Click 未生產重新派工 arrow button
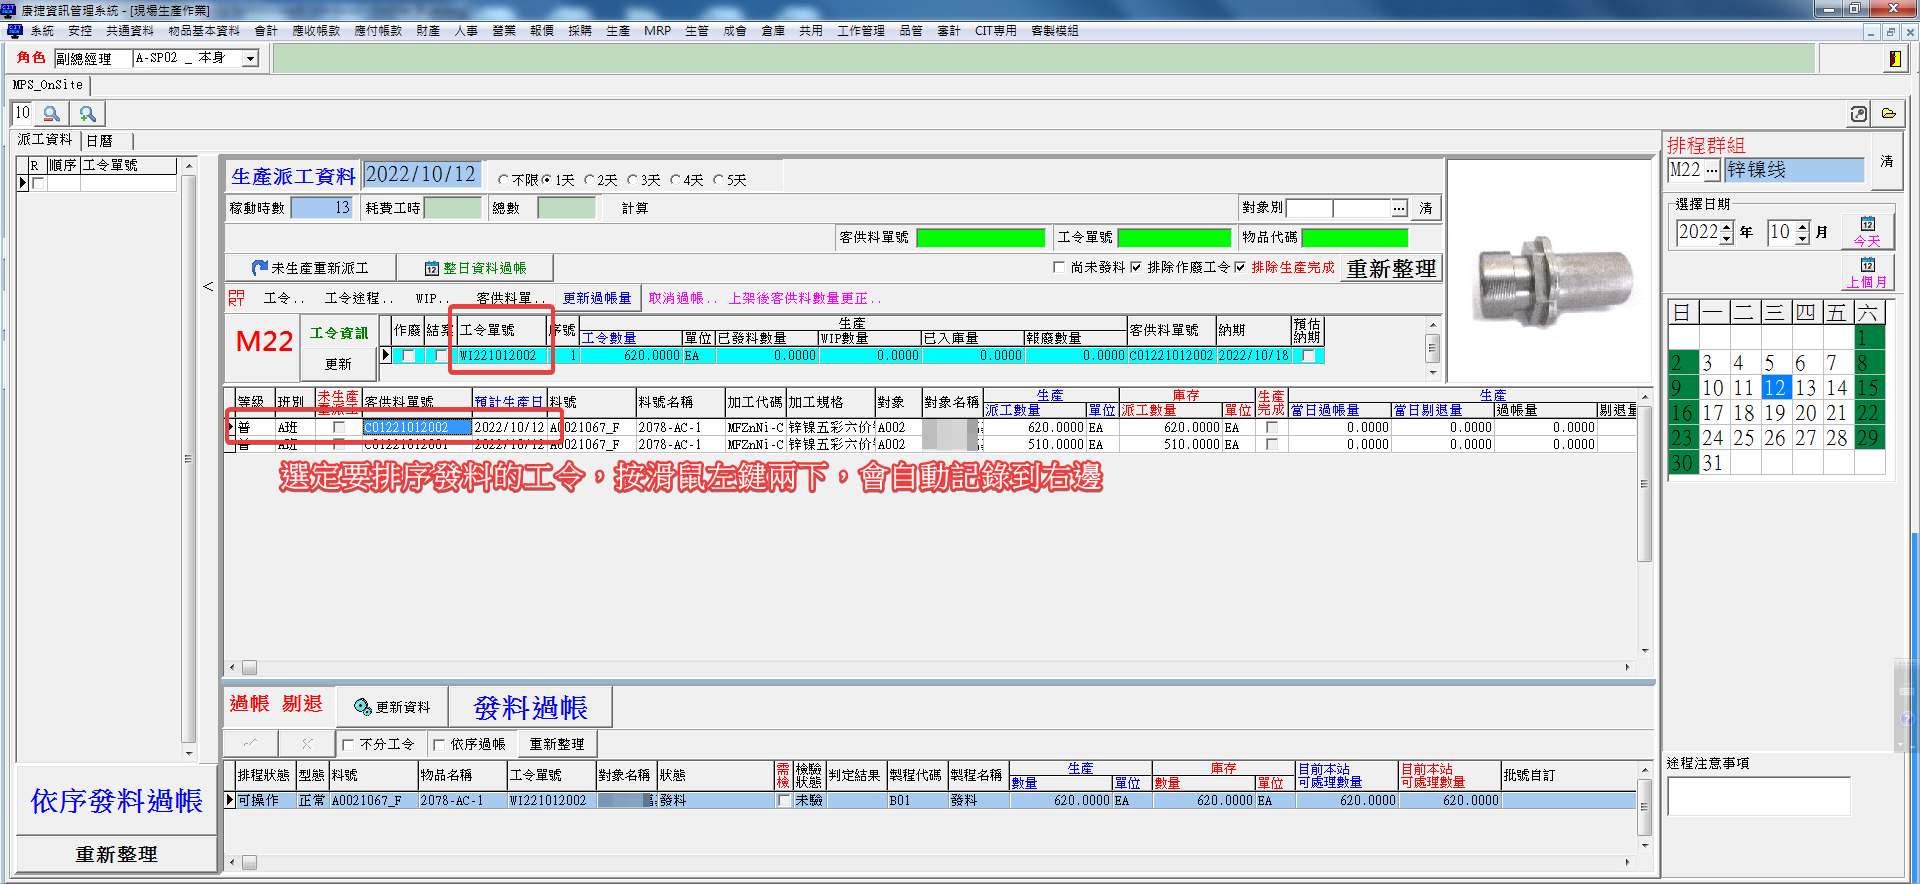The width and height of the screenshot is (1920, 884). (310, 268)
